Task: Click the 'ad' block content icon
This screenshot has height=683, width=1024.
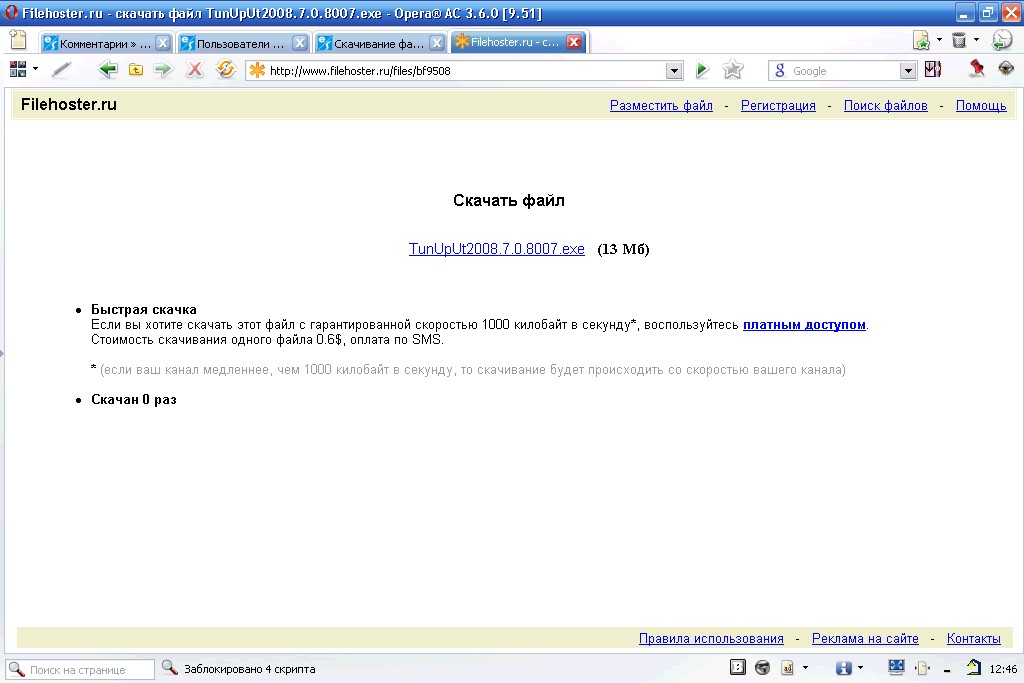Action: tap(788, 667)
